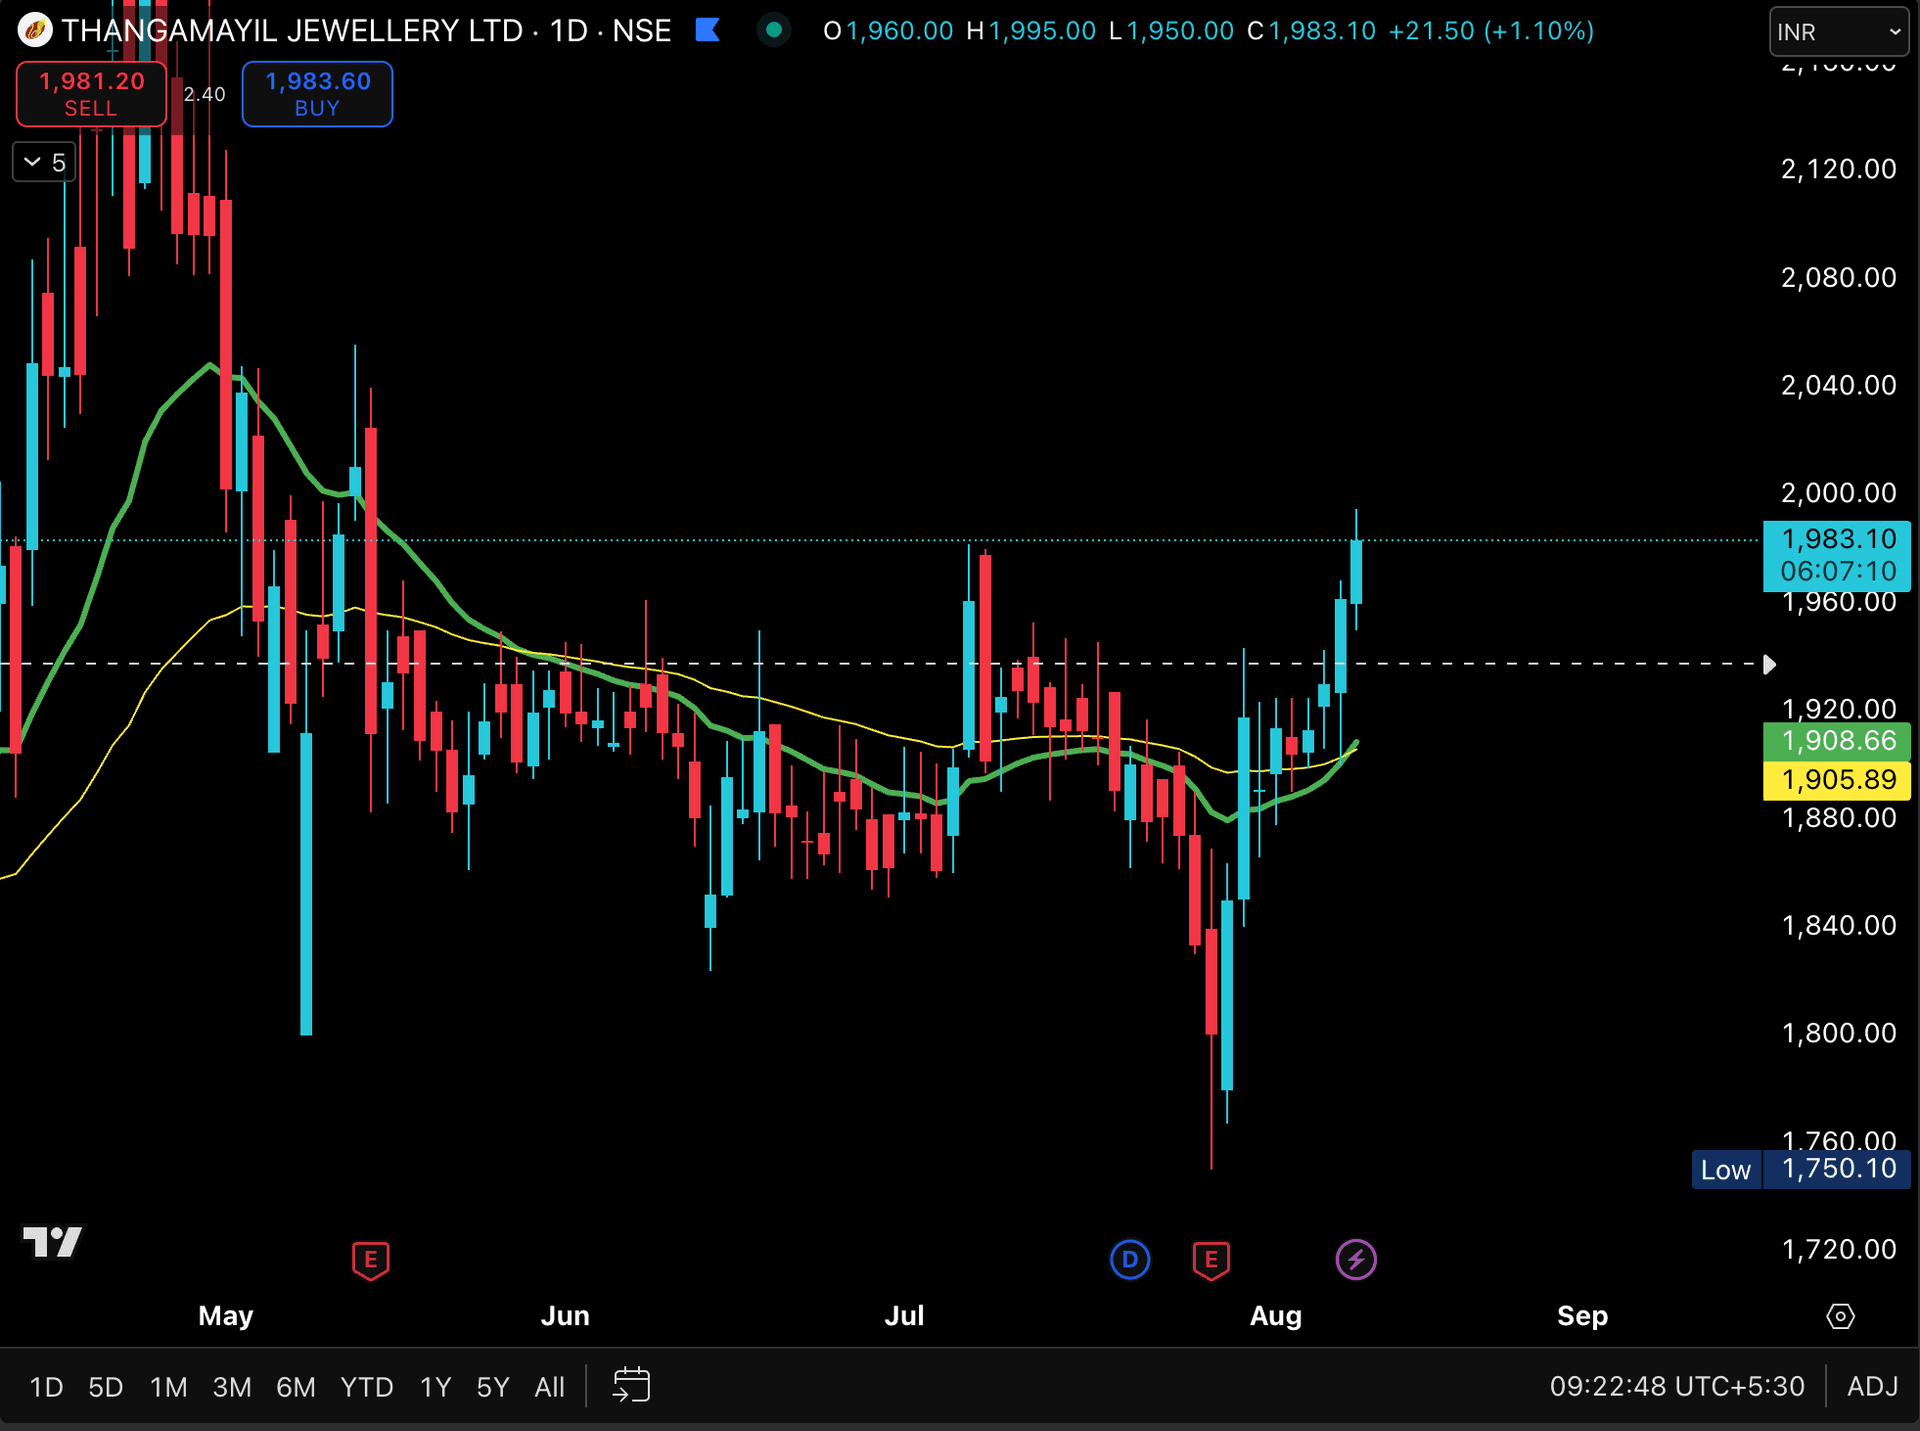Click the Jun label on time axis
Viewport: 1920px width, 1431px height.
565,1316
